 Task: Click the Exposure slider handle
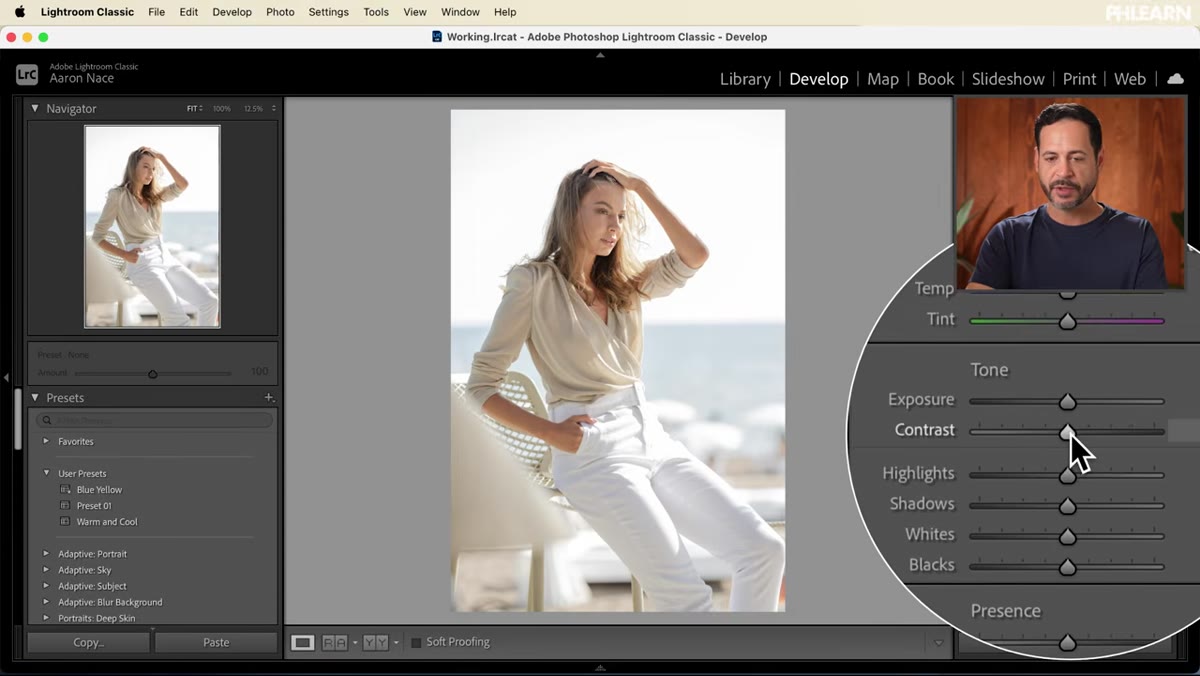(x=1067, y=401)
